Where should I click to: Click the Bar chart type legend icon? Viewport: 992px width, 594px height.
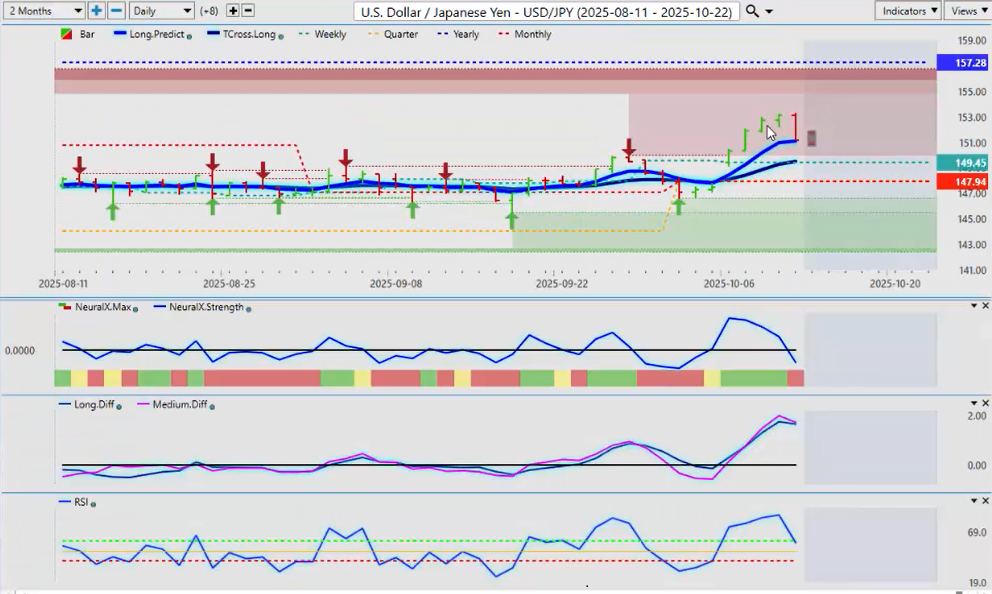click(66, 35)
